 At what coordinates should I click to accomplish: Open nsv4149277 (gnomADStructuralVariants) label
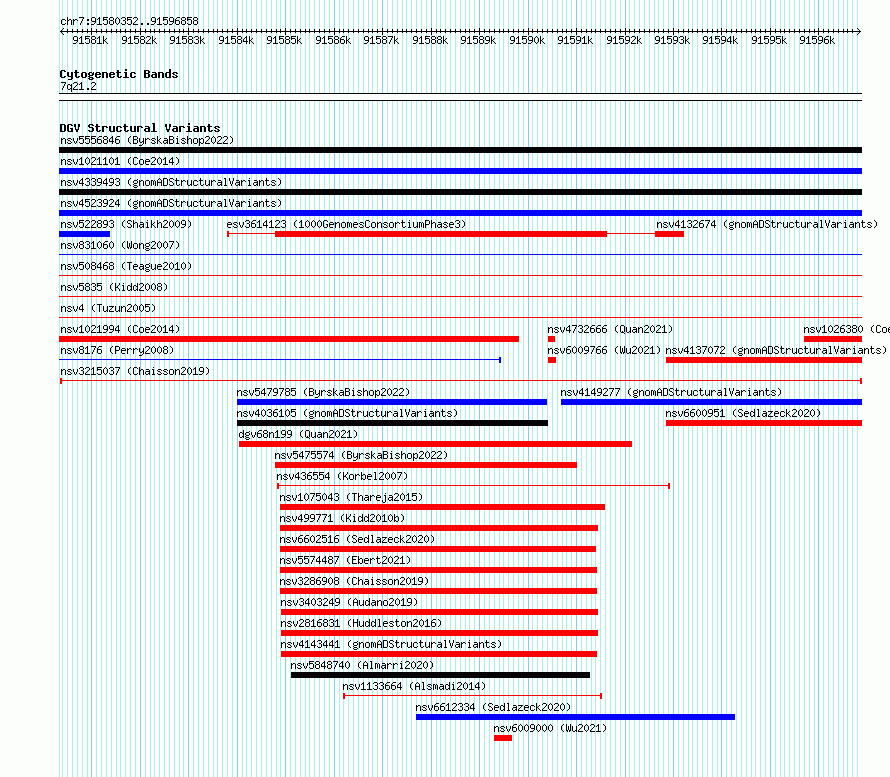(671, 392)
